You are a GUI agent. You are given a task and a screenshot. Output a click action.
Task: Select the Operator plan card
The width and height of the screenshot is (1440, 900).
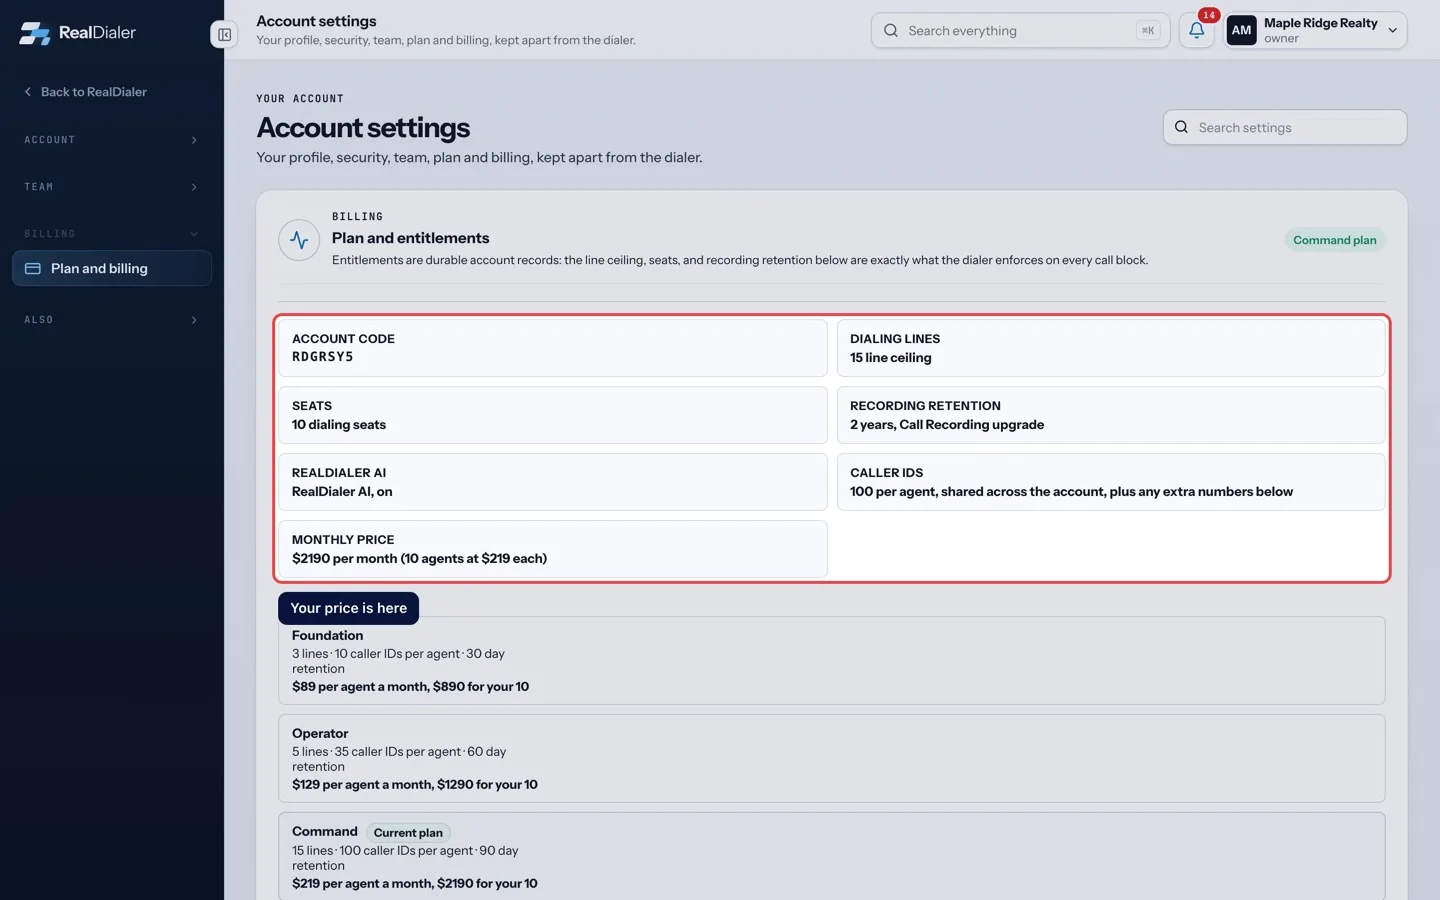pos(831,758)
